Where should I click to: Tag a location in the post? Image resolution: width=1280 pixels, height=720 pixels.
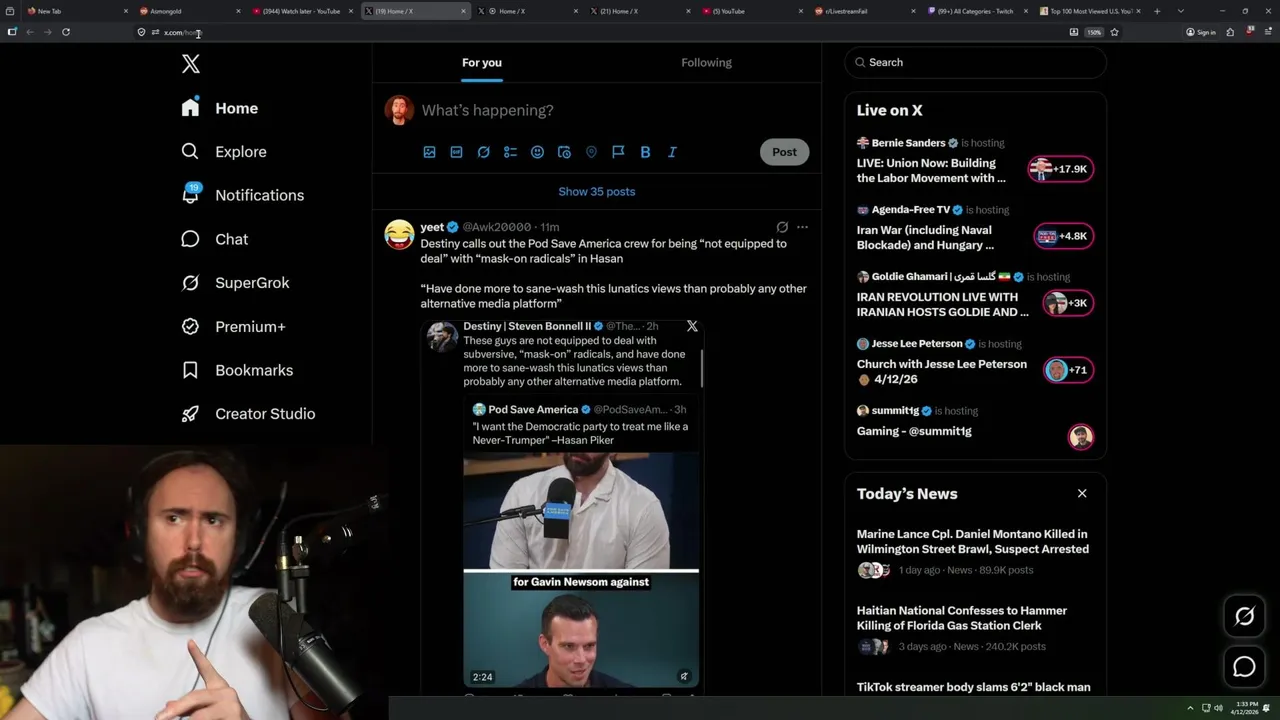coord(591,152)
